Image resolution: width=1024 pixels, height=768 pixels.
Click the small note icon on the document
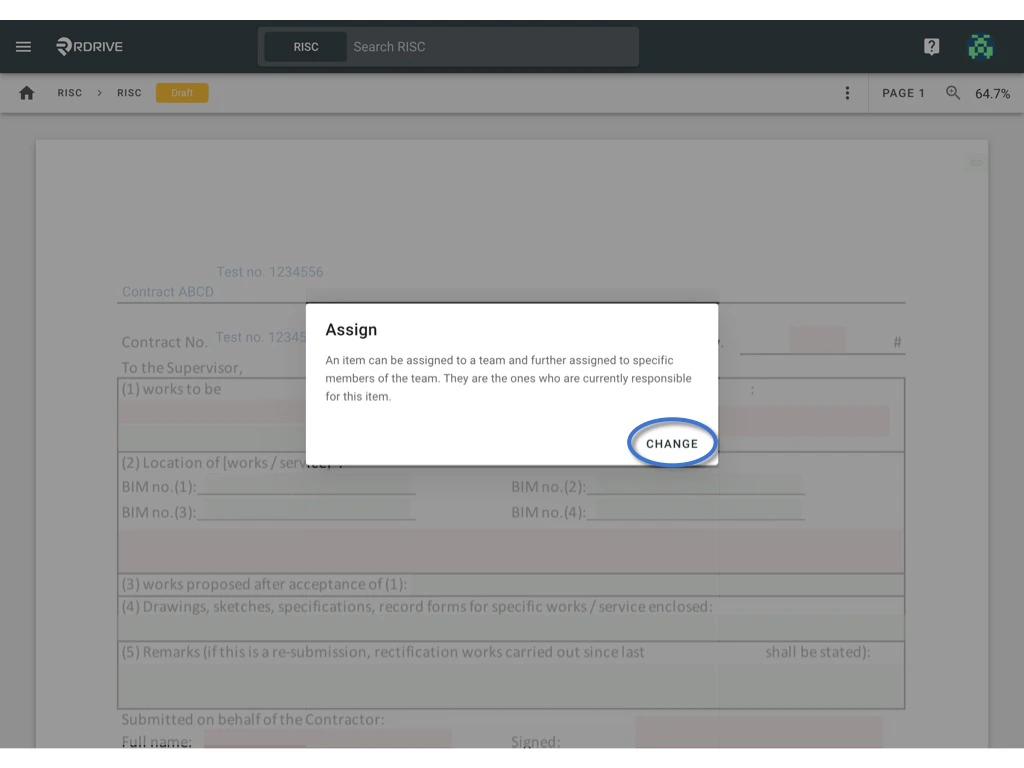click(975, 162)
